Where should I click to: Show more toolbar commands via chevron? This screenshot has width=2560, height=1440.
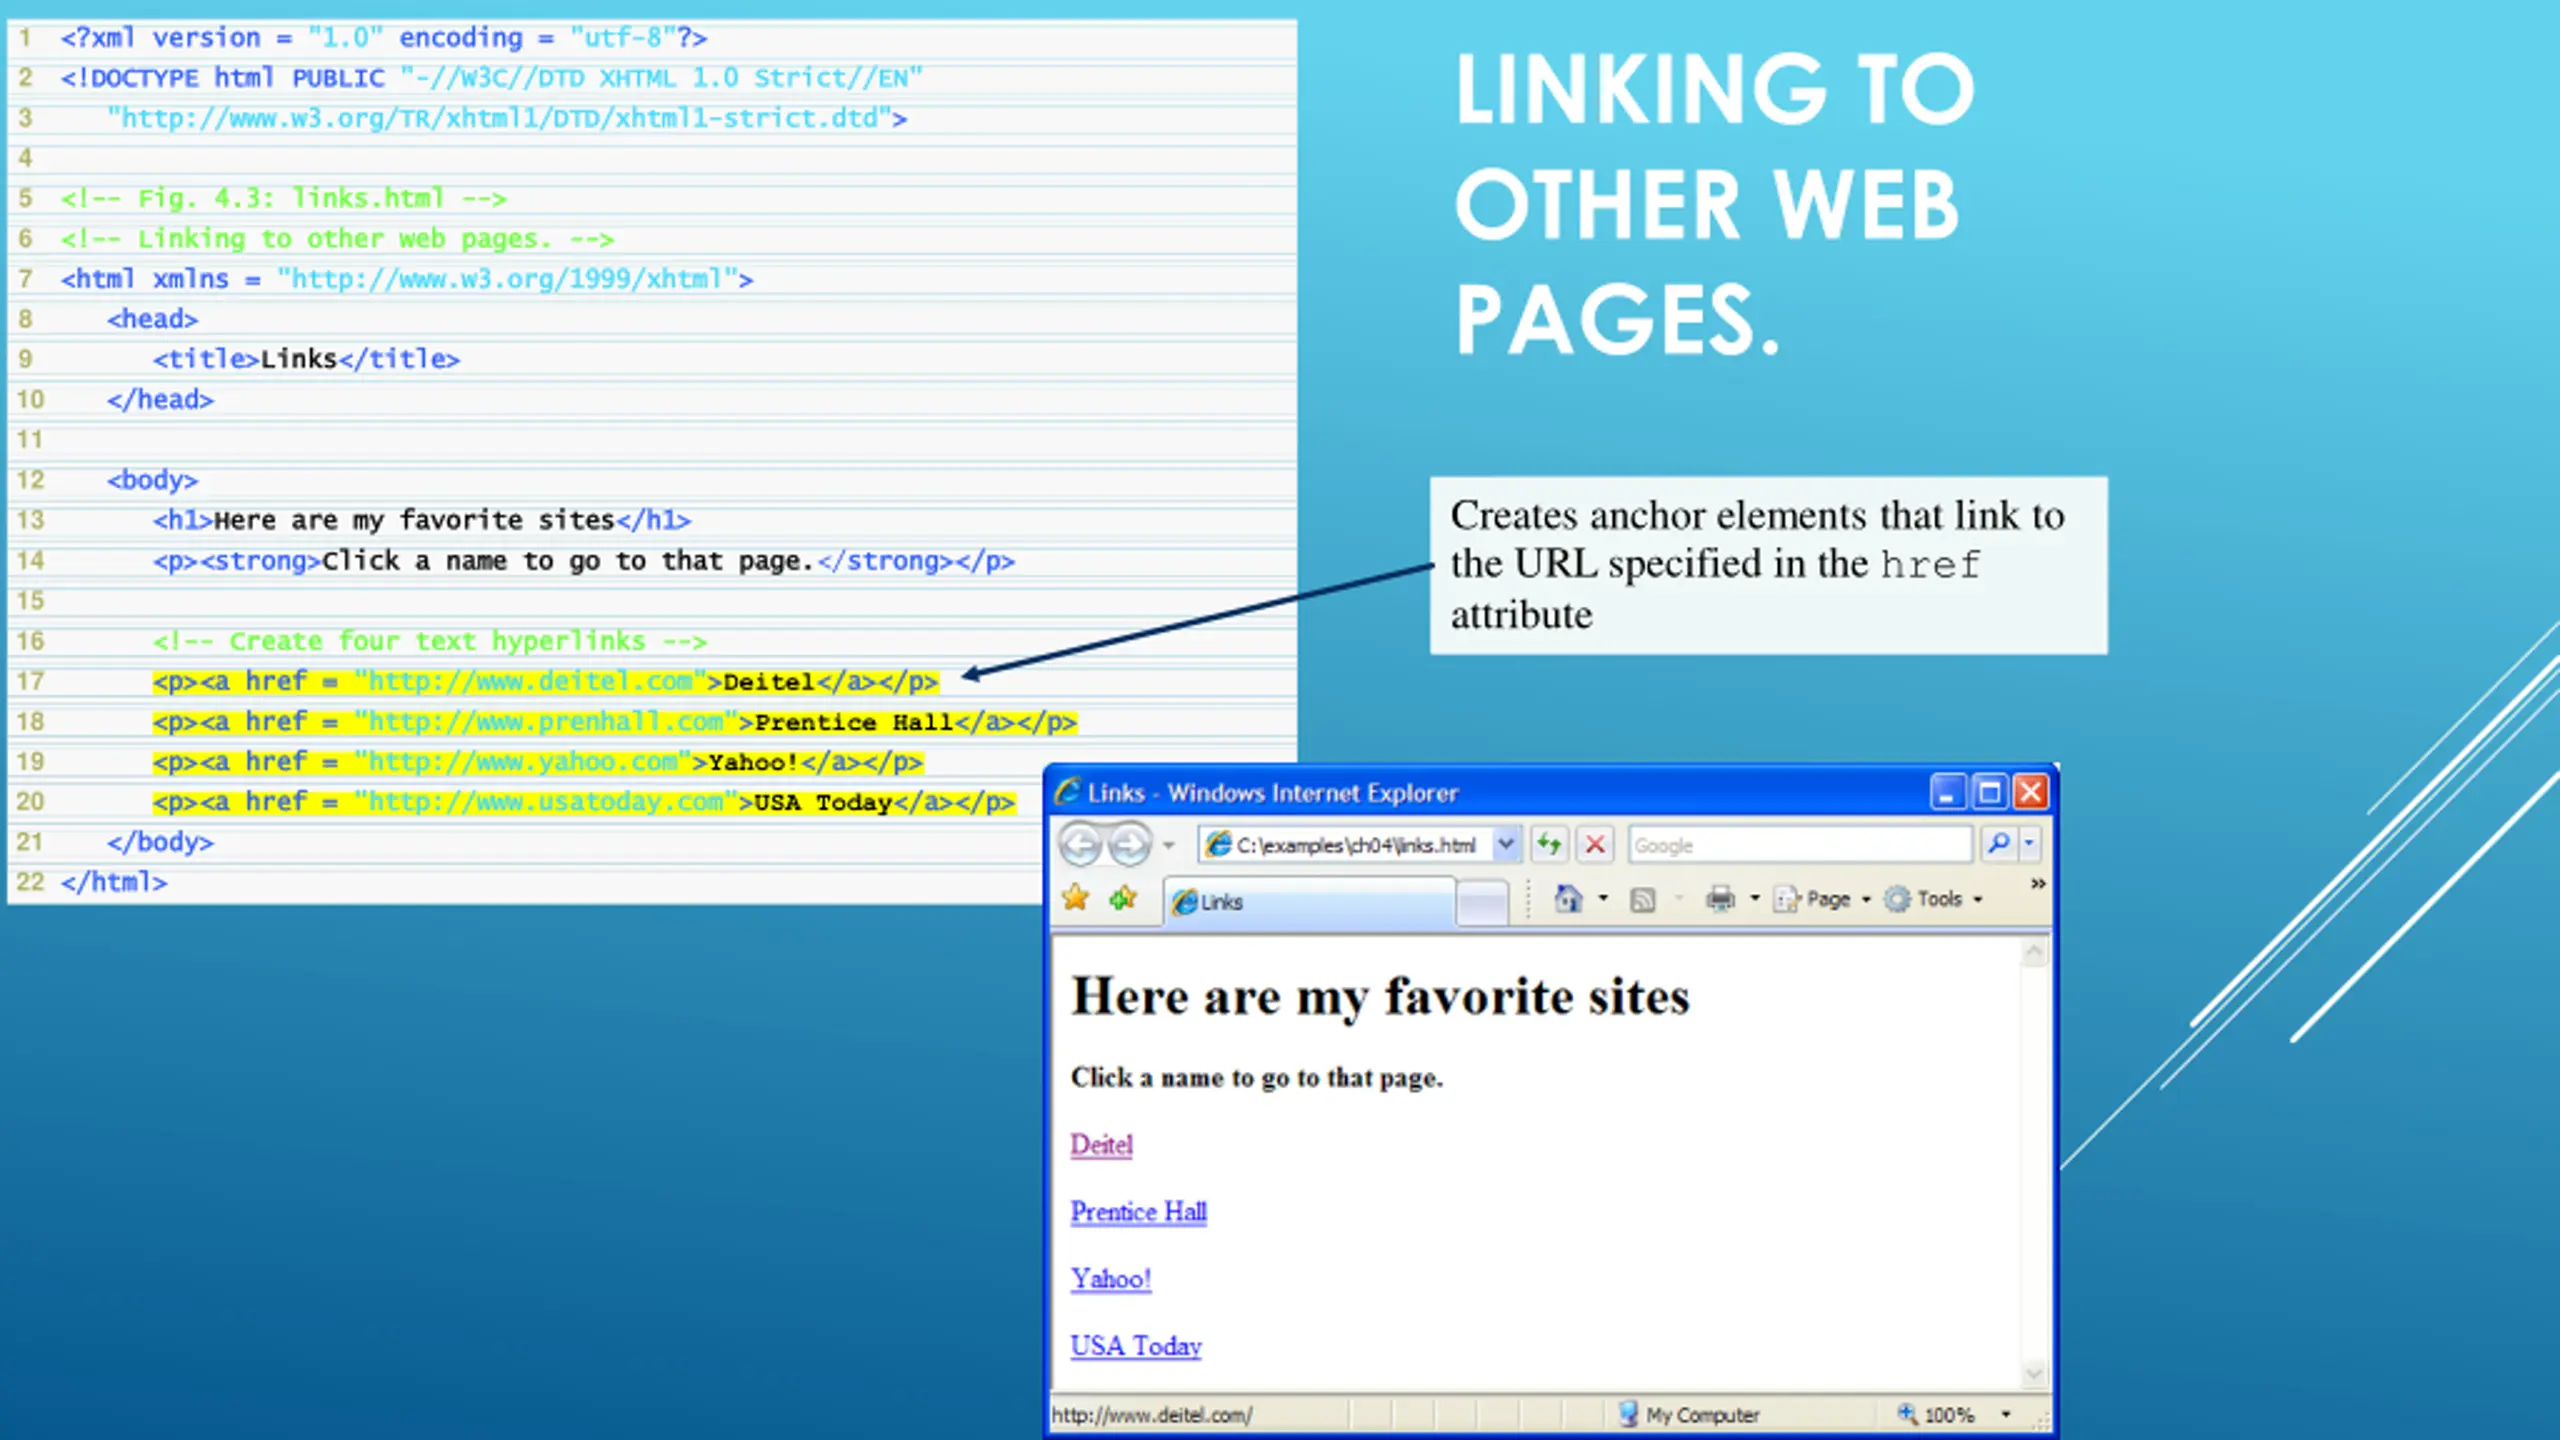click(x=2037, y=884)
